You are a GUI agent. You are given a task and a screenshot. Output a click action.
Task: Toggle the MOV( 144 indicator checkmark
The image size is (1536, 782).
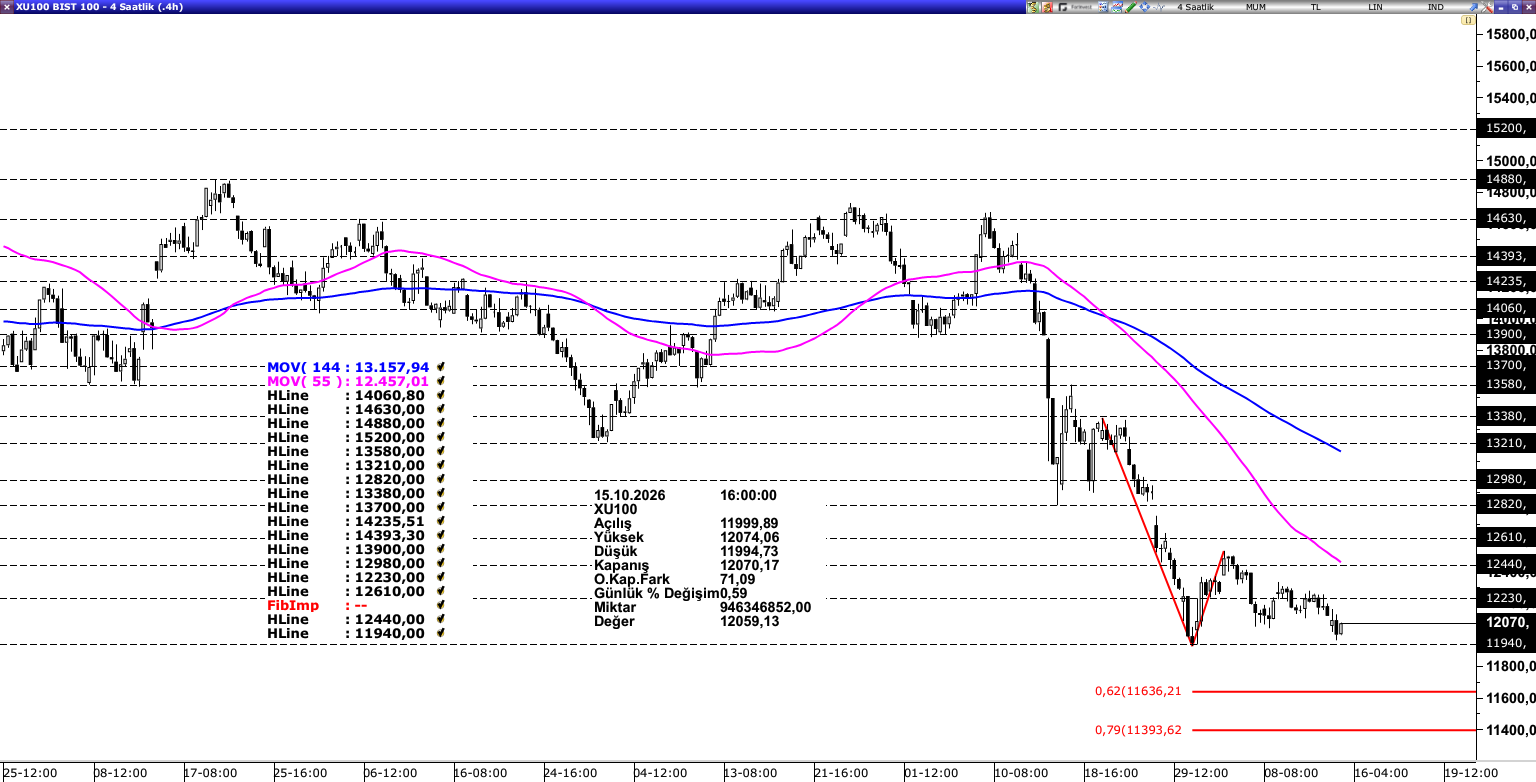tap(440, 368)
